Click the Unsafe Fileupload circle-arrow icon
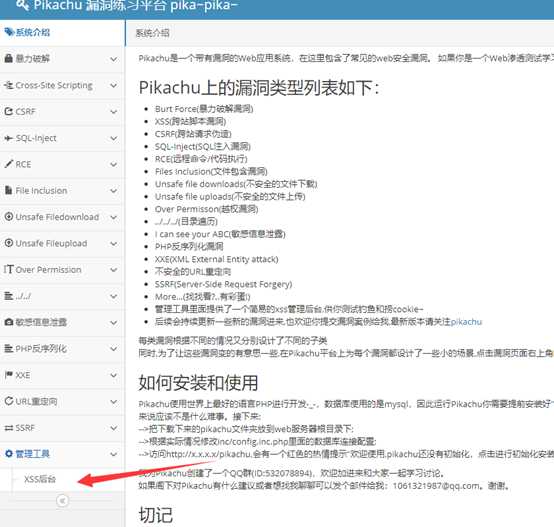Image resolution: width=554 pixels, height=527 pixels. (8, 243)
